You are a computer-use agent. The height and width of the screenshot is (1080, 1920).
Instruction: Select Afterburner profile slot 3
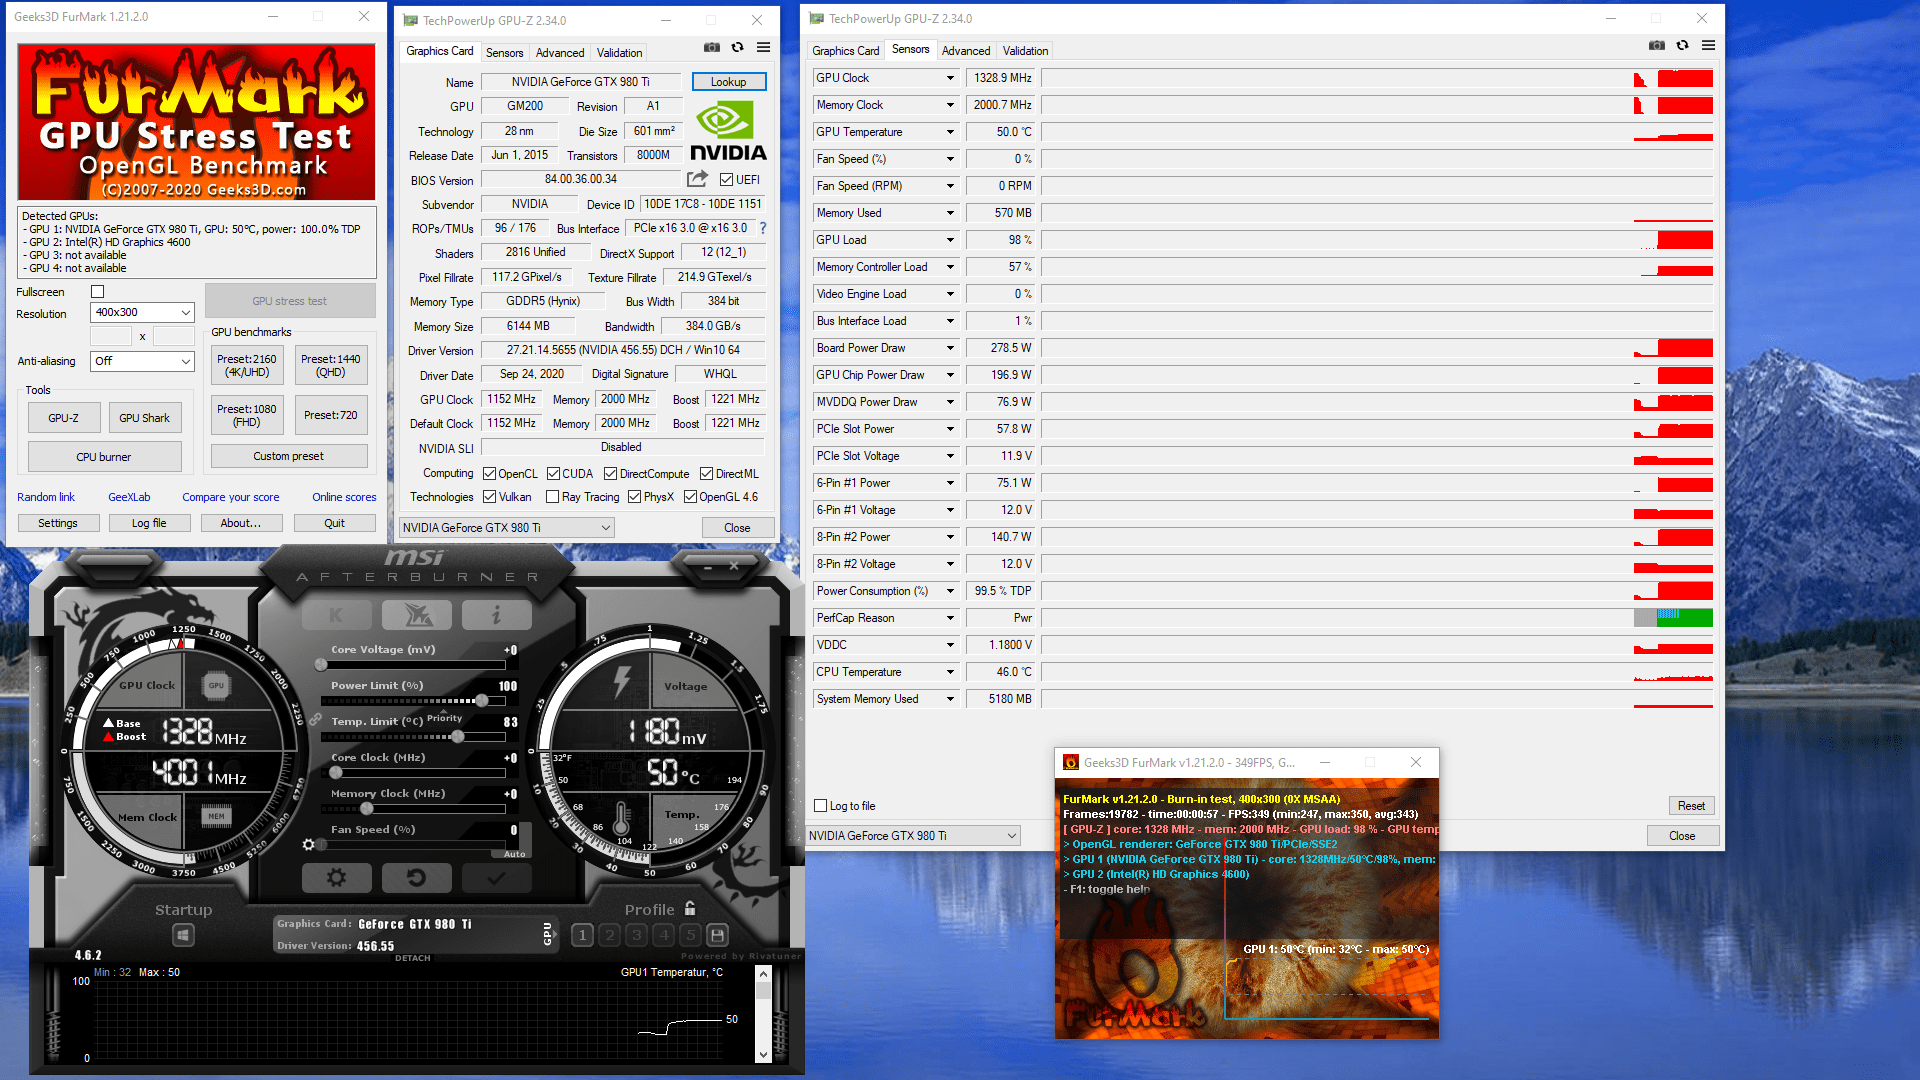click(637, 935)
